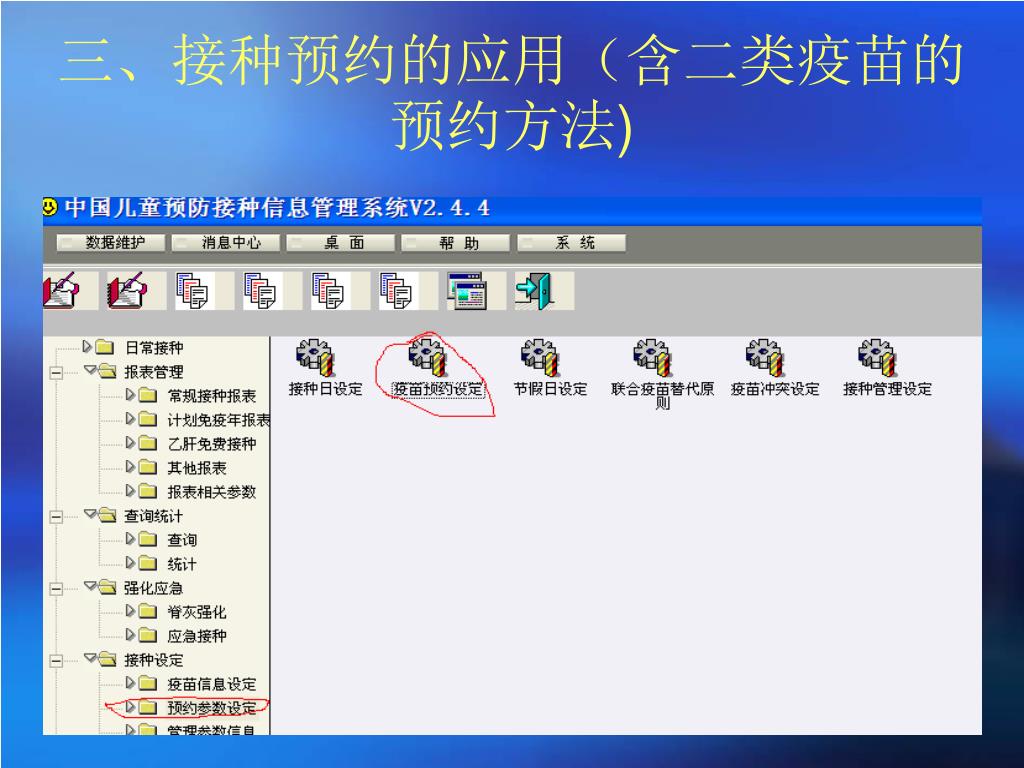Click the folder icon beside 常规接种报表
This screenshot has height=768, width=1024.
point(148,396)
